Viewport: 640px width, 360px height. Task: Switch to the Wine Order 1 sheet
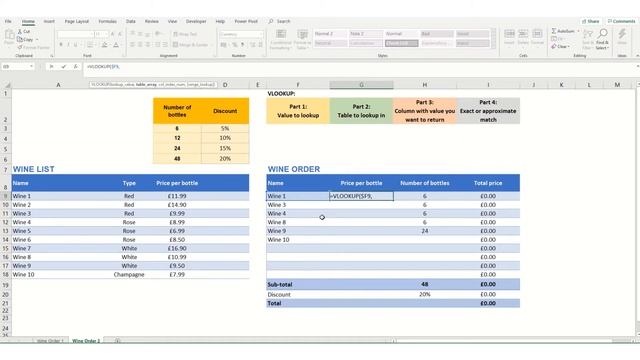click(x=50, y=340)
